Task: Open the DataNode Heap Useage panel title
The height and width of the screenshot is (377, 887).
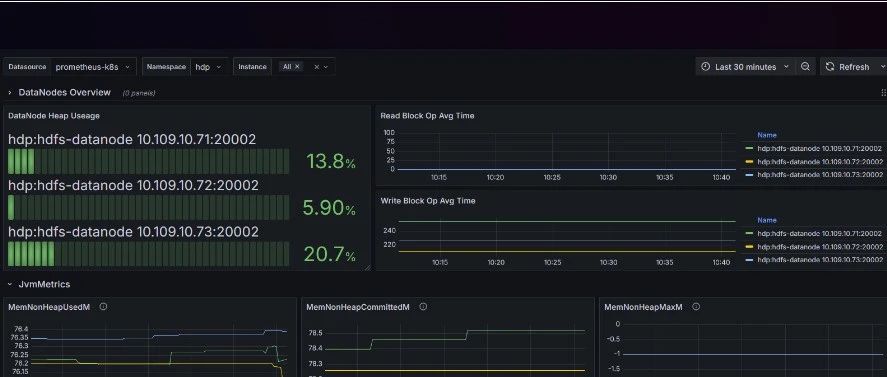Action: click(x=54, y=115)
